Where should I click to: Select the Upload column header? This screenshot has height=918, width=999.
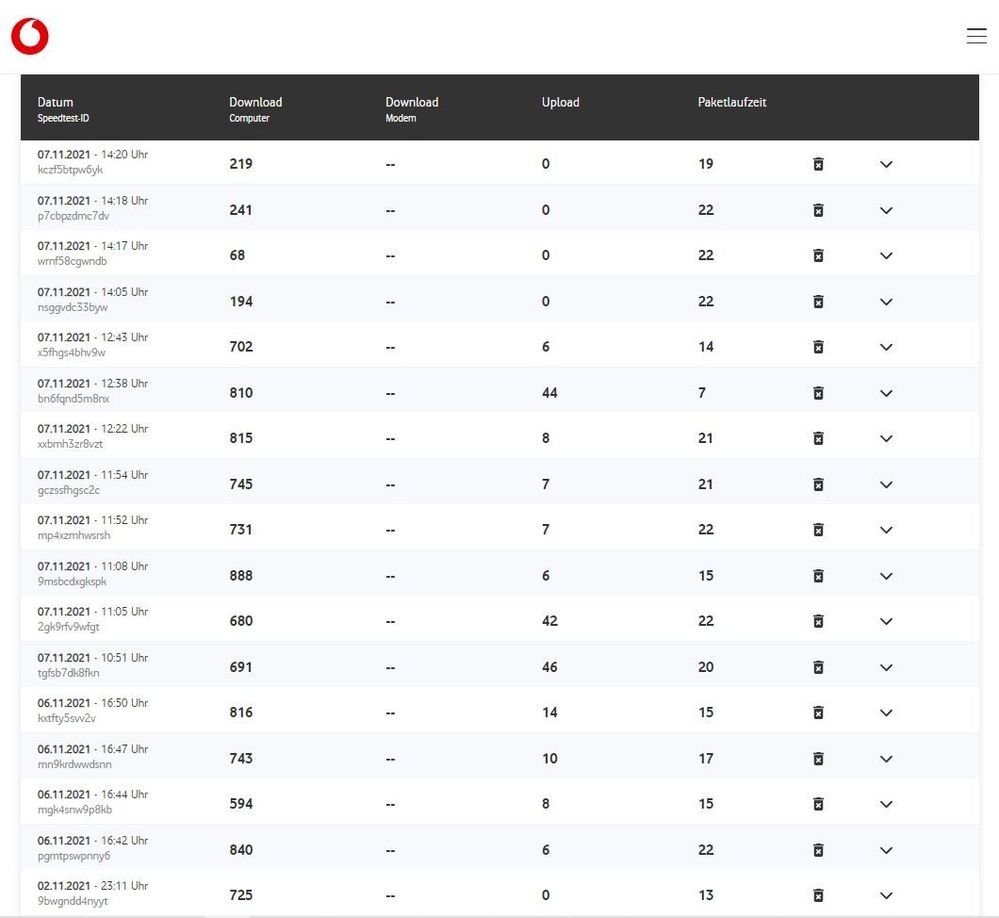[561, 102]
